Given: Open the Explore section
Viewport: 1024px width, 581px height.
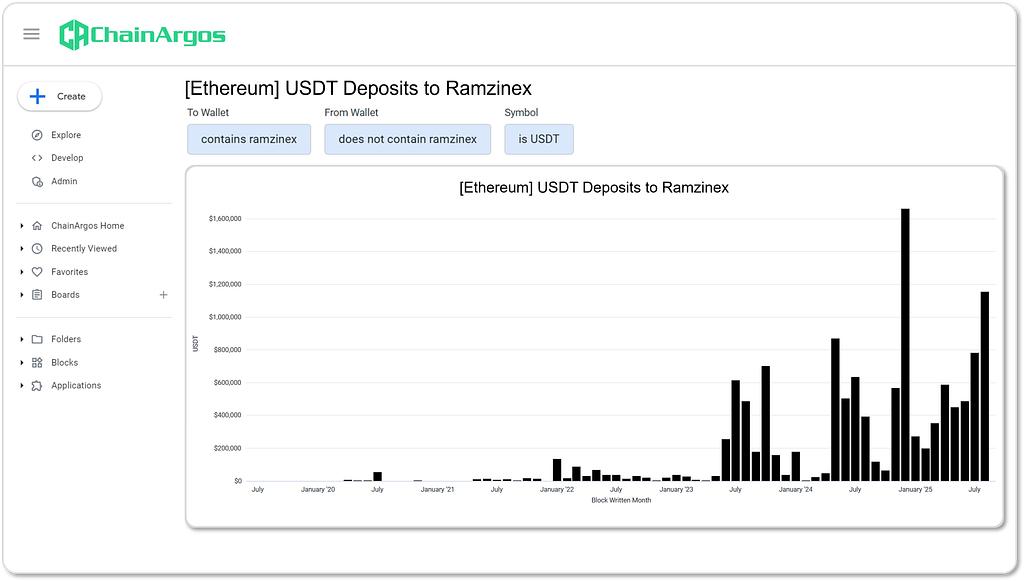Looking at the screenshot, I should point(66,135).
